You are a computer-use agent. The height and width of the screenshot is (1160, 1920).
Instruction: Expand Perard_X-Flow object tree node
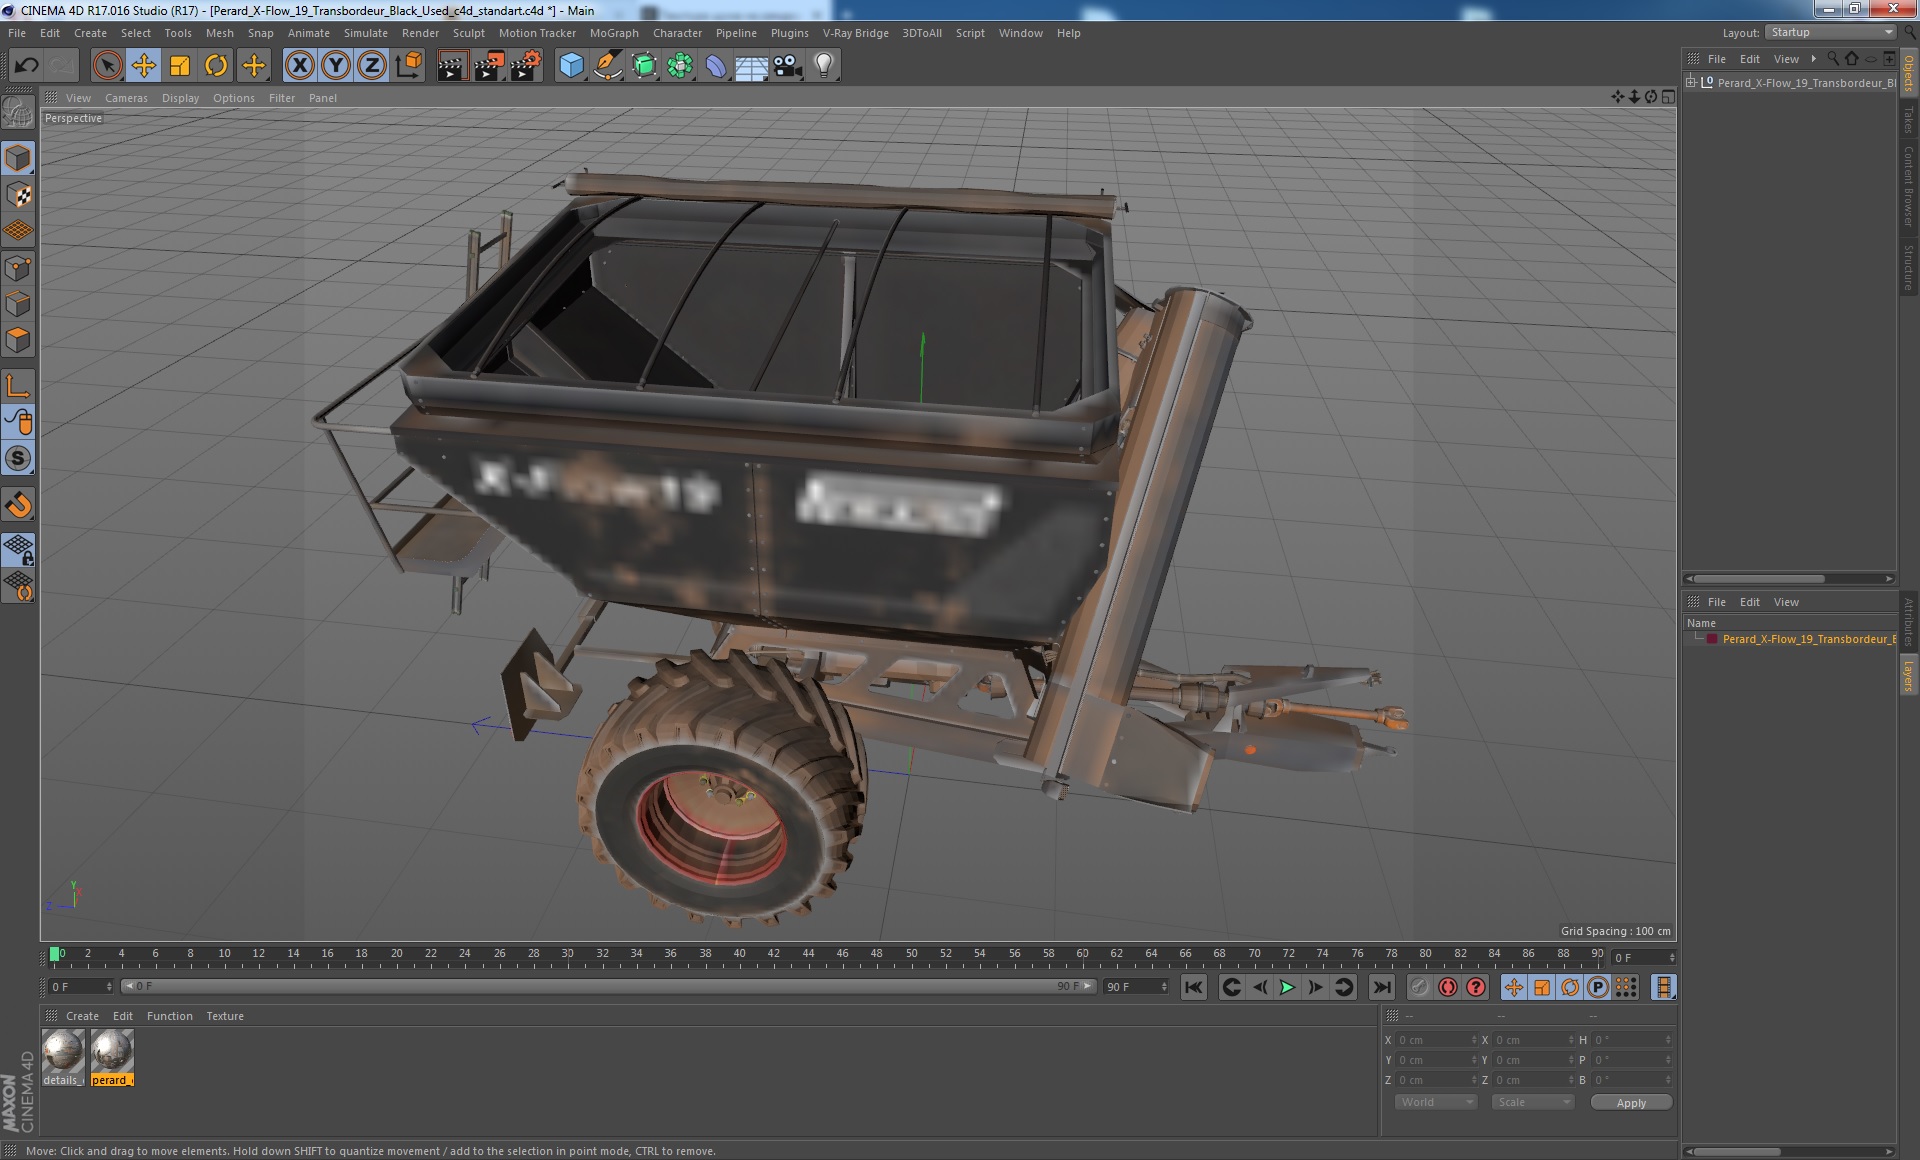1691,82
